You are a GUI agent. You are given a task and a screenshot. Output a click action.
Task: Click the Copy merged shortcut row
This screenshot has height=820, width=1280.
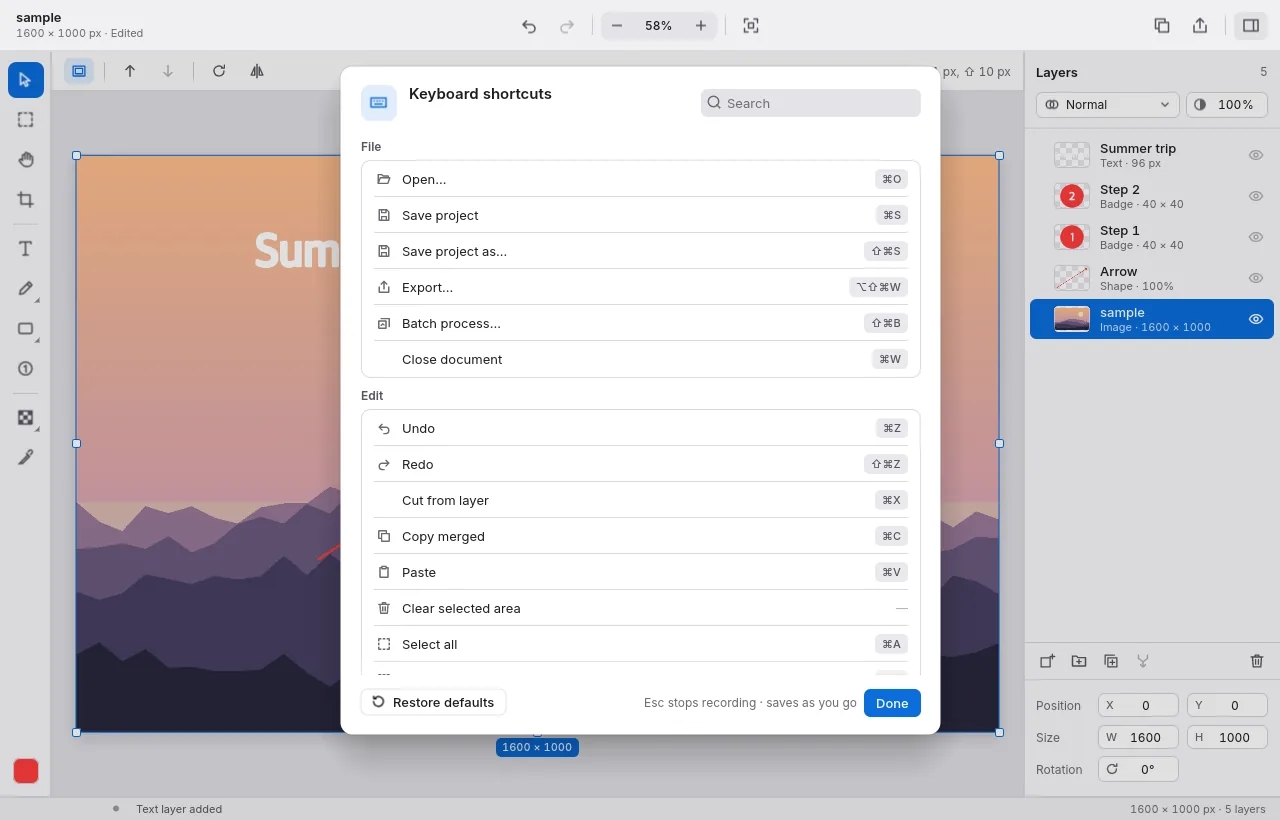641,536
